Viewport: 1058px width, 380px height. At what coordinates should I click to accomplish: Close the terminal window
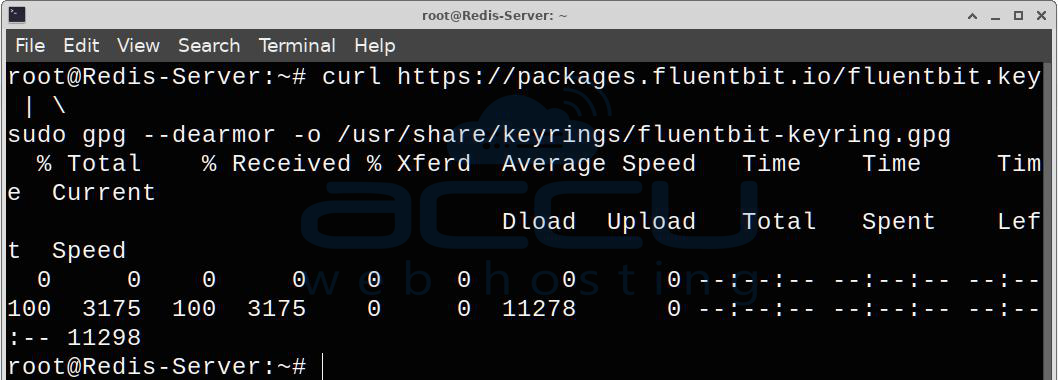pyautogui.click(x=1041, y=16)
